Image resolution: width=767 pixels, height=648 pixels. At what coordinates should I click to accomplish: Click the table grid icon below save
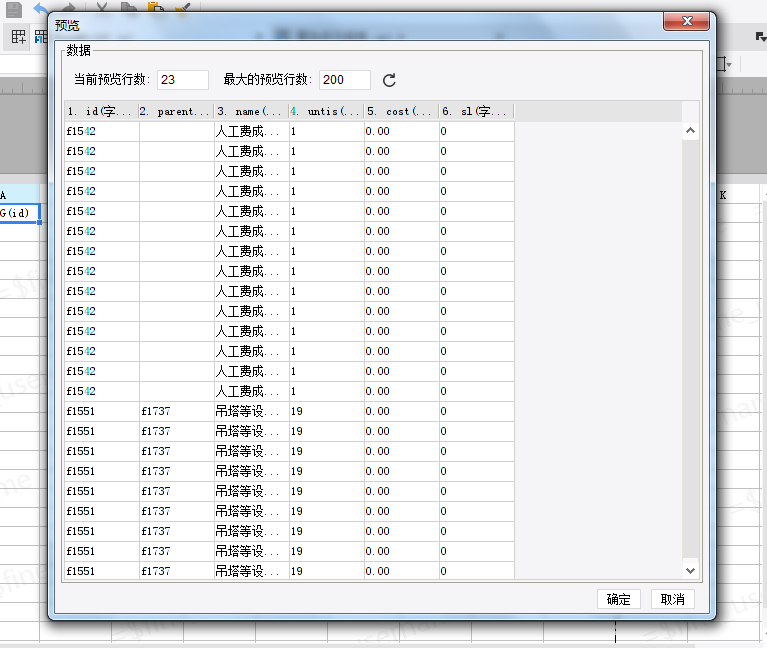coord(18,37)
